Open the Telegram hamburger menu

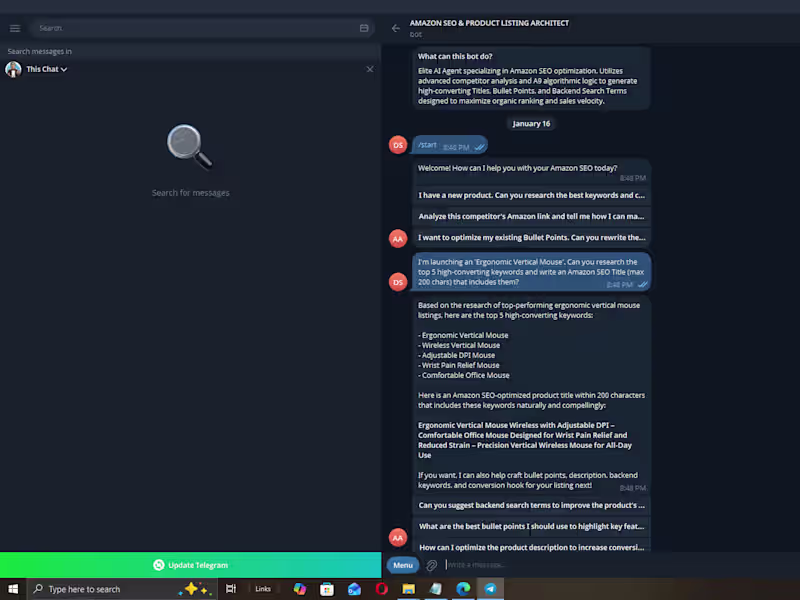(15, 28)
